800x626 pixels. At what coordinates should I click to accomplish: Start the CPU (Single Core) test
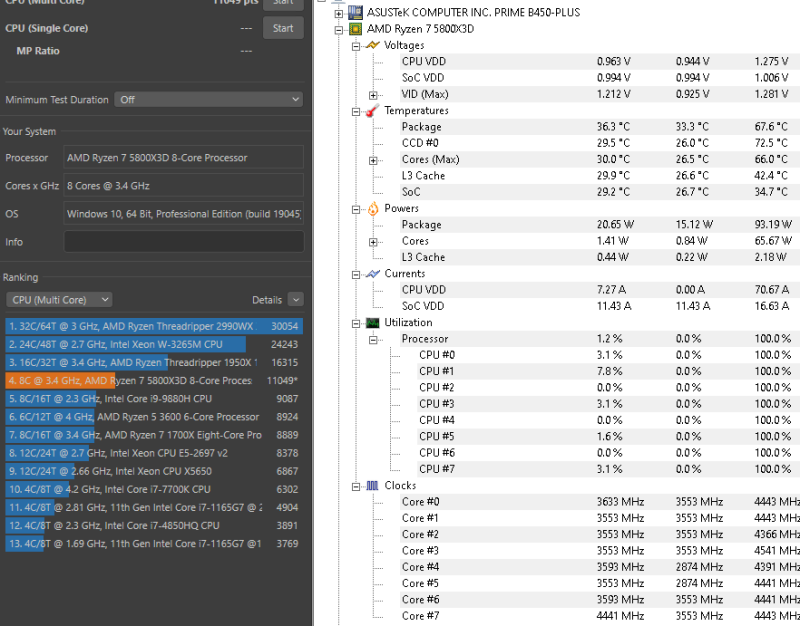[x=283, y=28]
